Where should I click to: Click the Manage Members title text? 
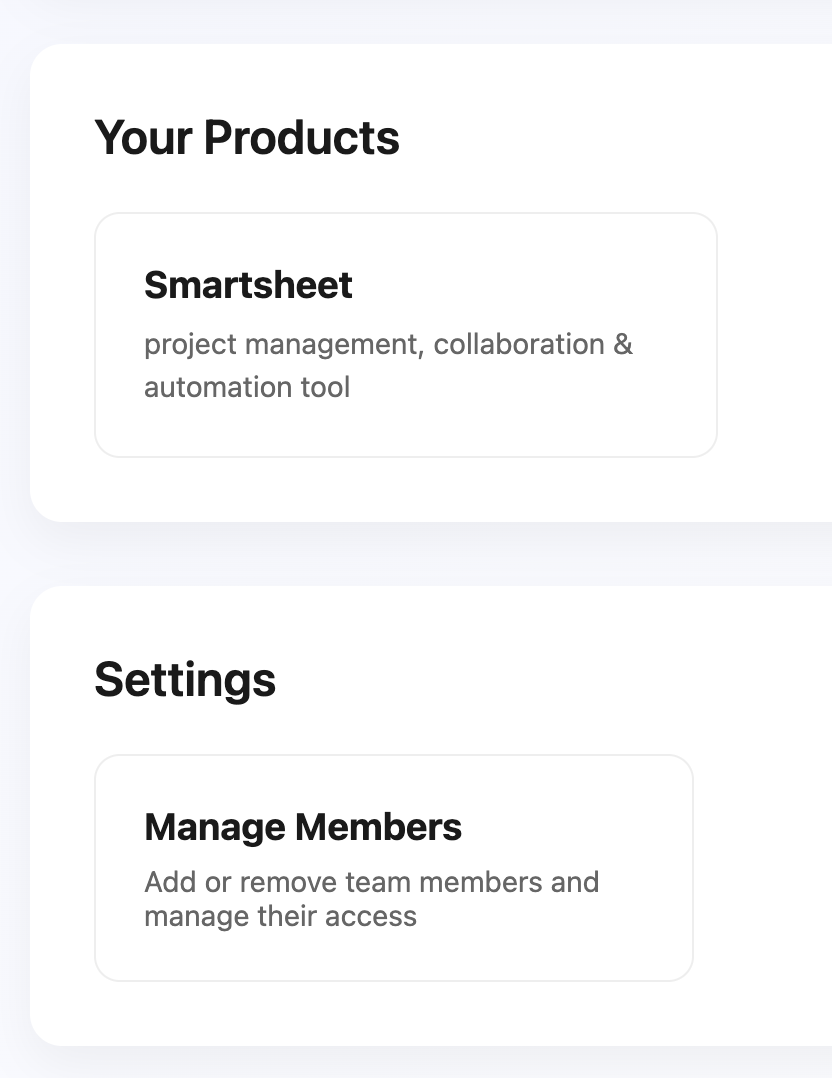pyautogui.click(x=303, y=827)
